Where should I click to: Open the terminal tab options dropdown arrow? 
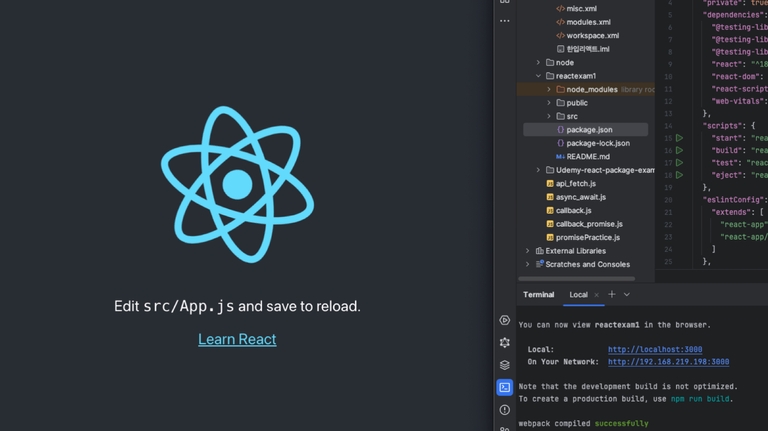626,294
